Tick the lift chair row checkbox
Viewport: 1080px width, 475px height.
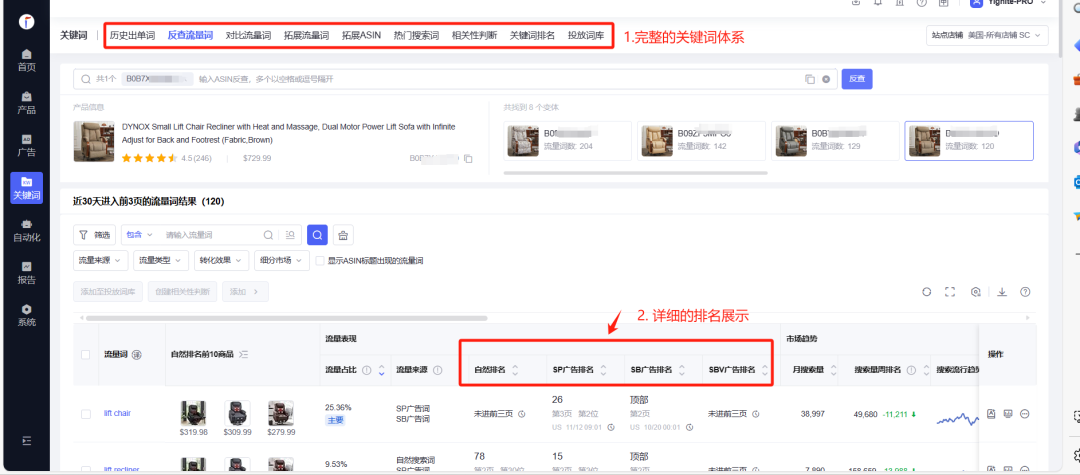(x=85, y=414)
